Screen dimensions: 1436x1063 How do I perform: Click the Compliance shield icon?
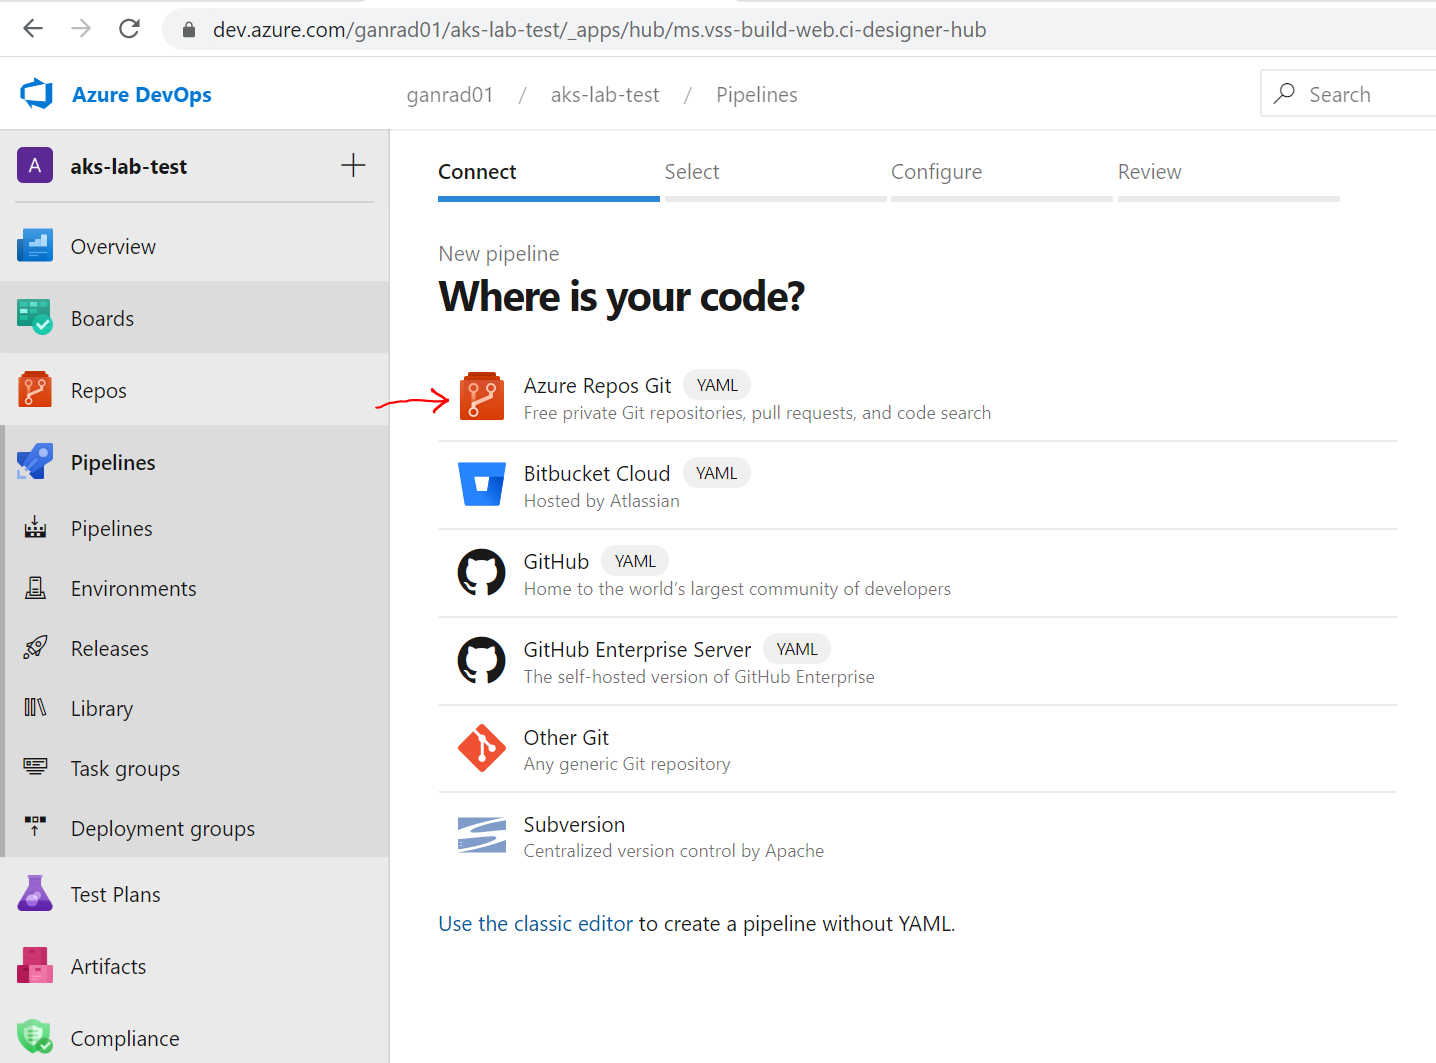tap(35, 1037)
